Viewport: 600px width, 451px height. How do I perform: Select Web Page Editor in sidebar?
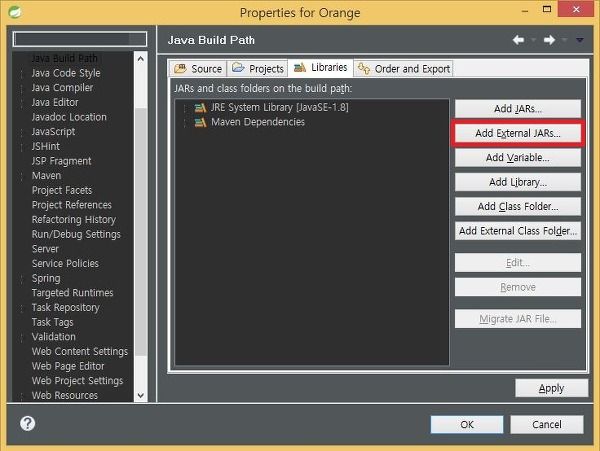[x=68, y=366]
